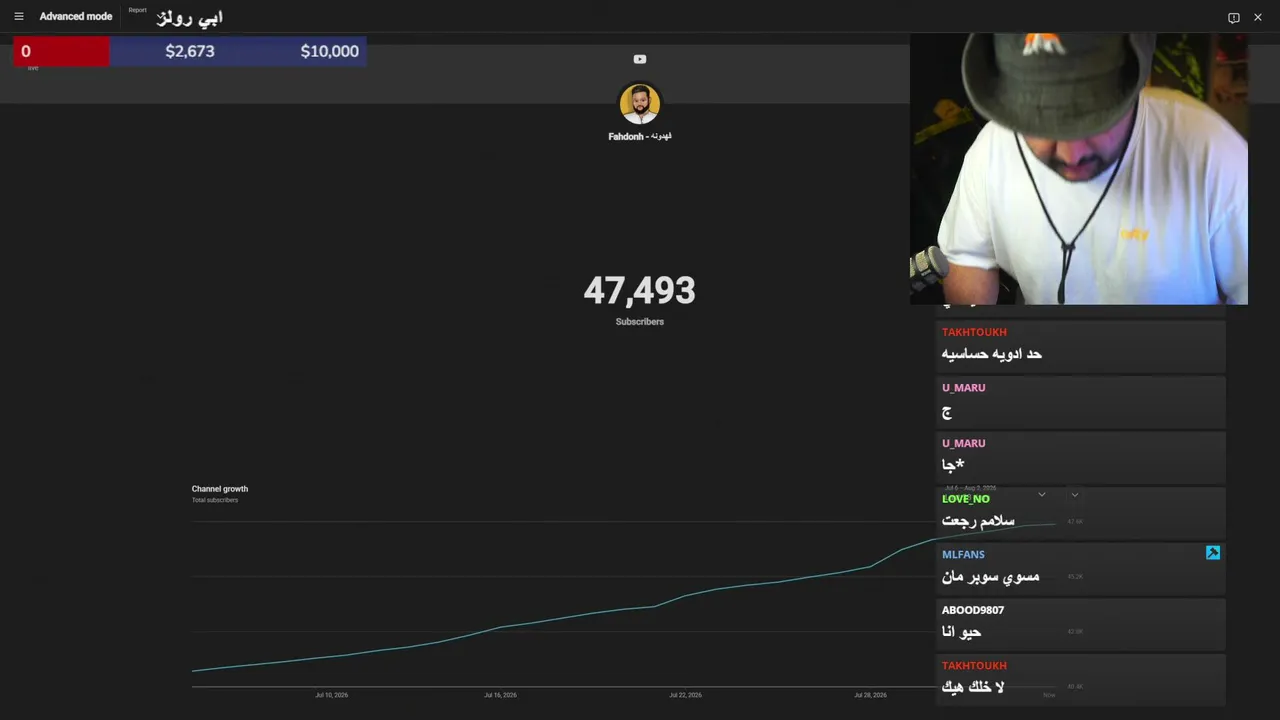Click the send feedback icon
Viewport: 1280px width, 720px height.
(x=1233, y=17)
